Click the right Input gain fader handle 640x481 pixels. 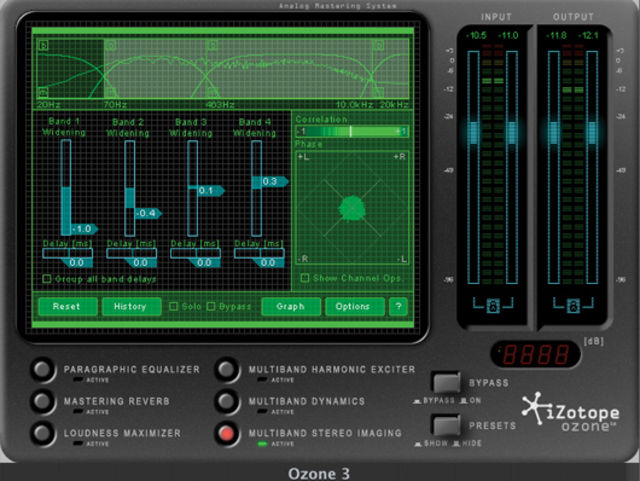pyautogui.click(x=512, y=132)
